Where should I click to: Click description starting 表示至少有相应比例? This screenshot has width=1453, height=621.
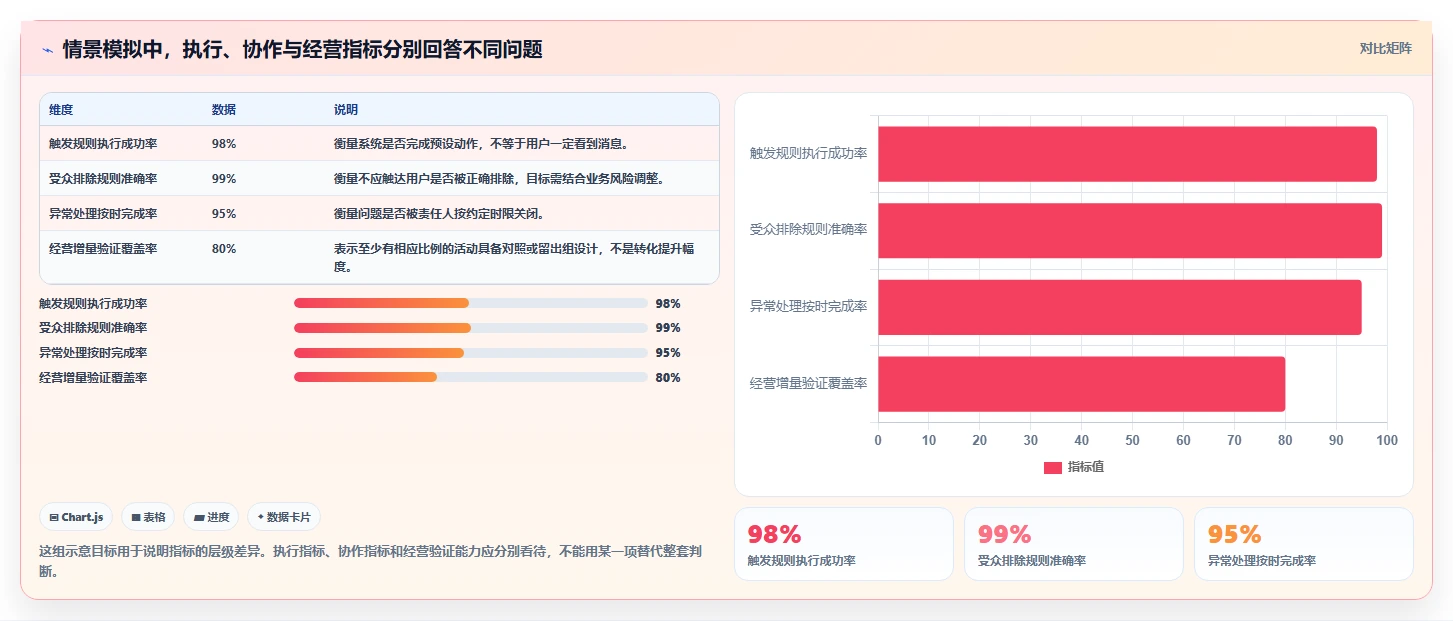pos(514,258)
